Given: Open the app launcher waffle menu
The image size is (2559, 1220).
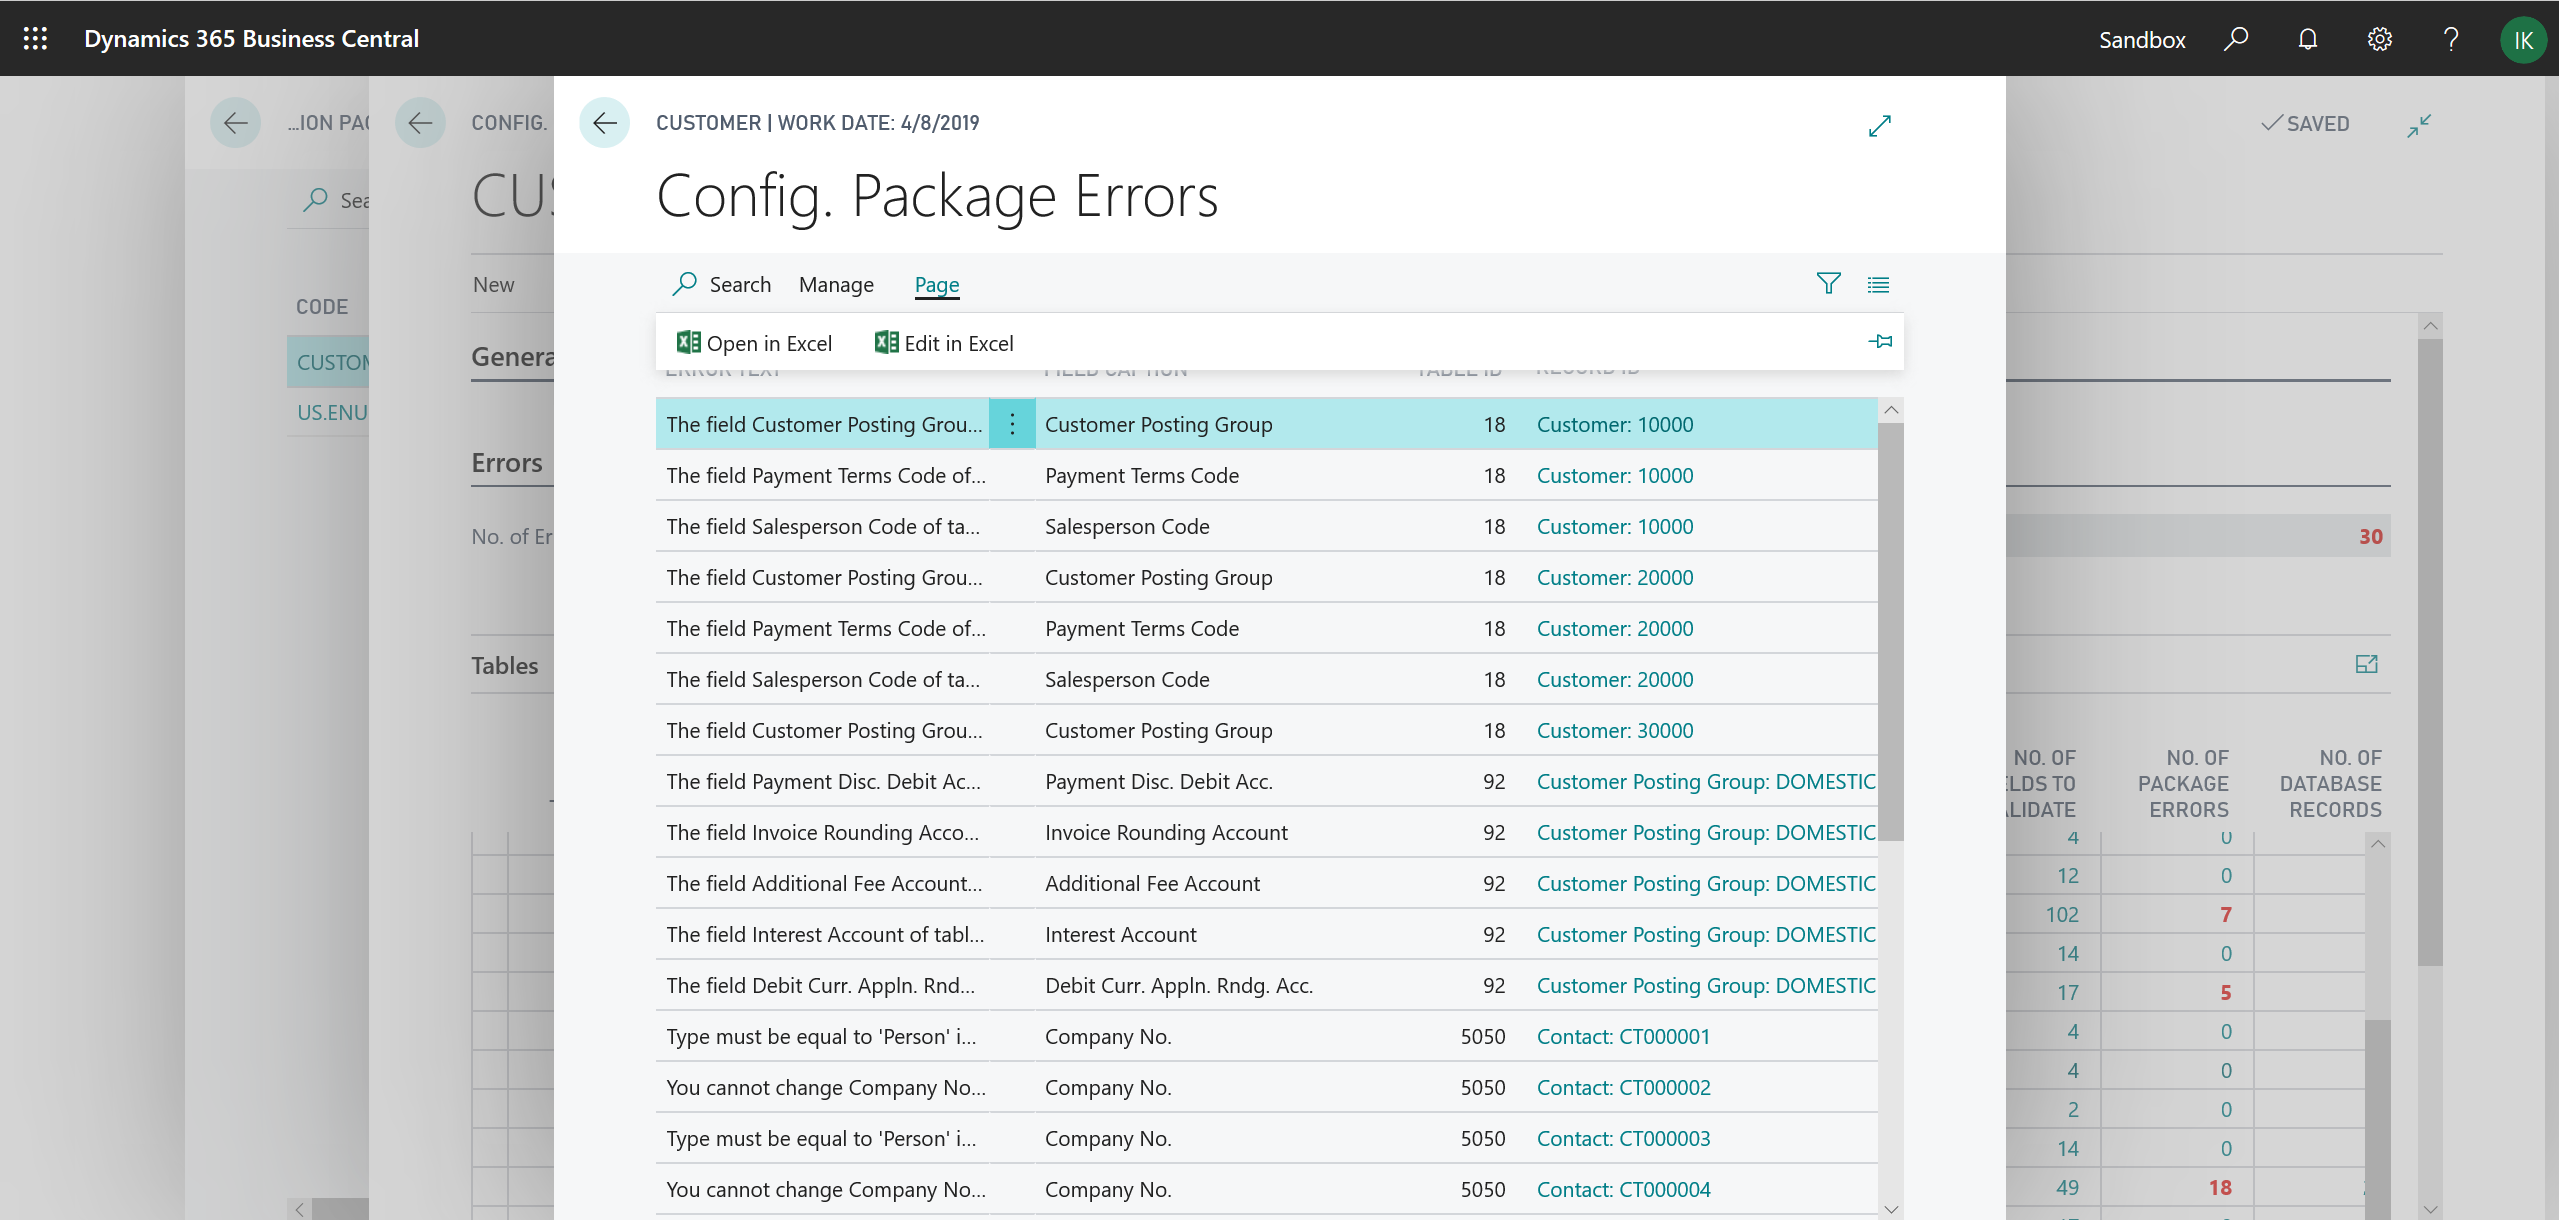Looking at the screenshot, I should [x=35, y=39].
